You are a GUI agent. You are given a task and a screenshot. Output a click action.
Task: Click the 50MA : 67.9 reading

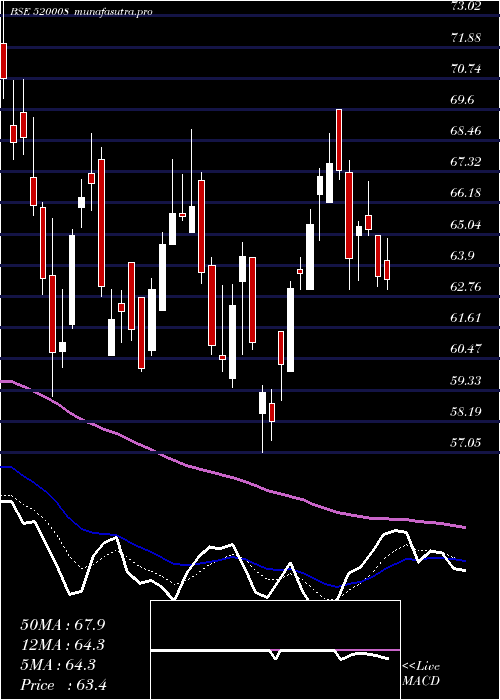pyautogui.click(x=63, y=625)
